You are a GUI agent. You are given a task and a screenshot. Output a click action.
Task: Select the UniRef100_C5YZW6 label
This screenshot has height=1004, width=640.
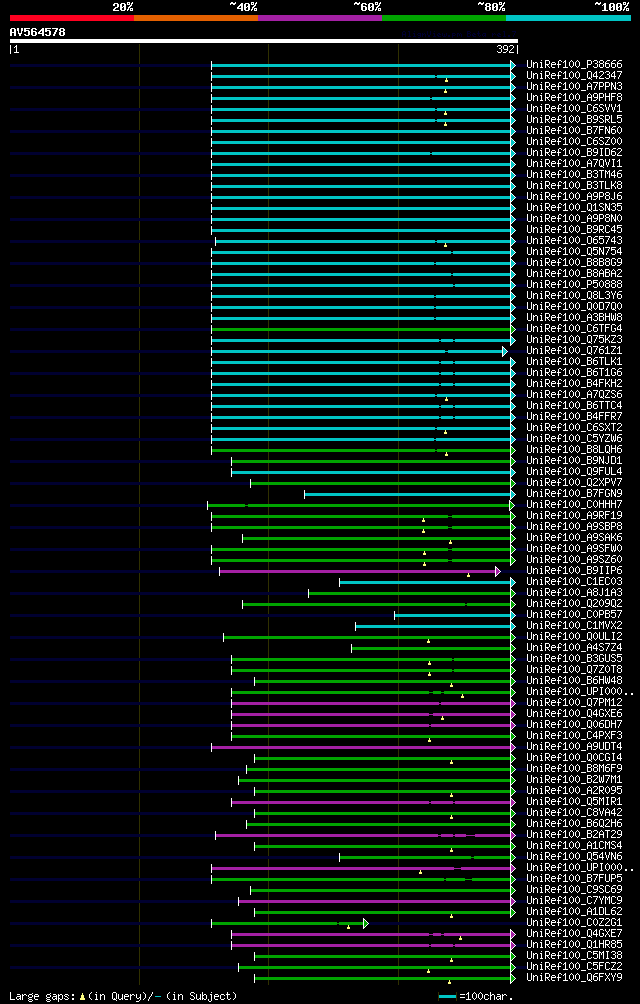tap(574, 438)
